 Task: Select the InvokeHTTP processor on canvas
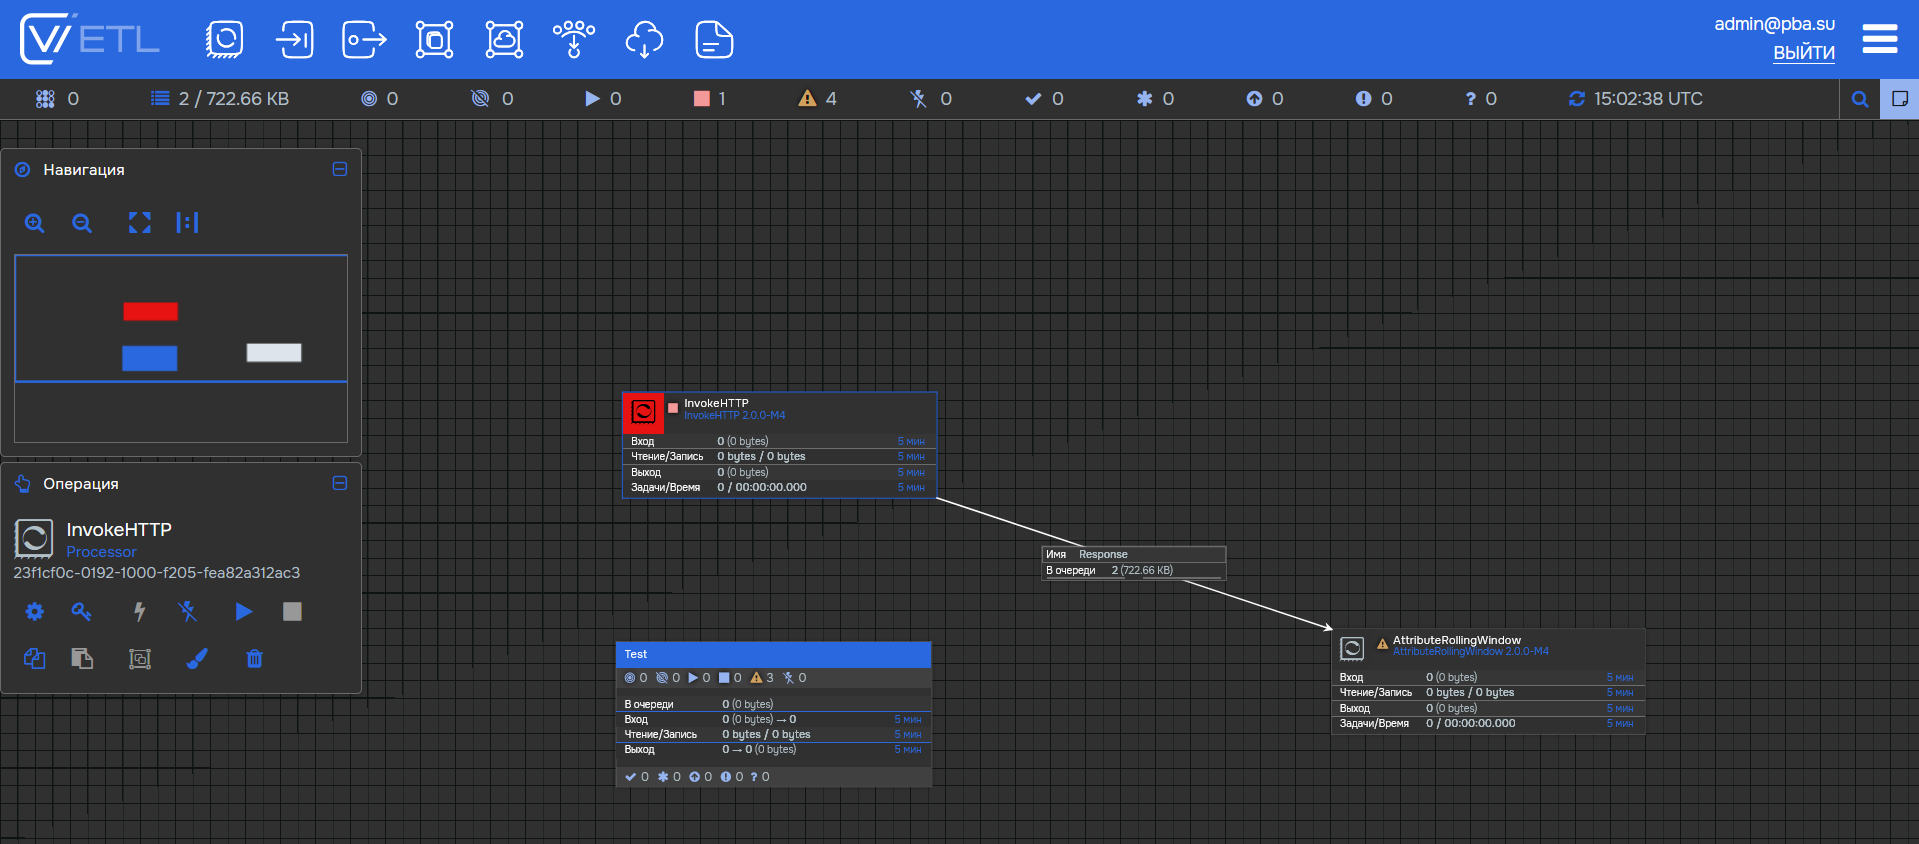pos(779,445)
